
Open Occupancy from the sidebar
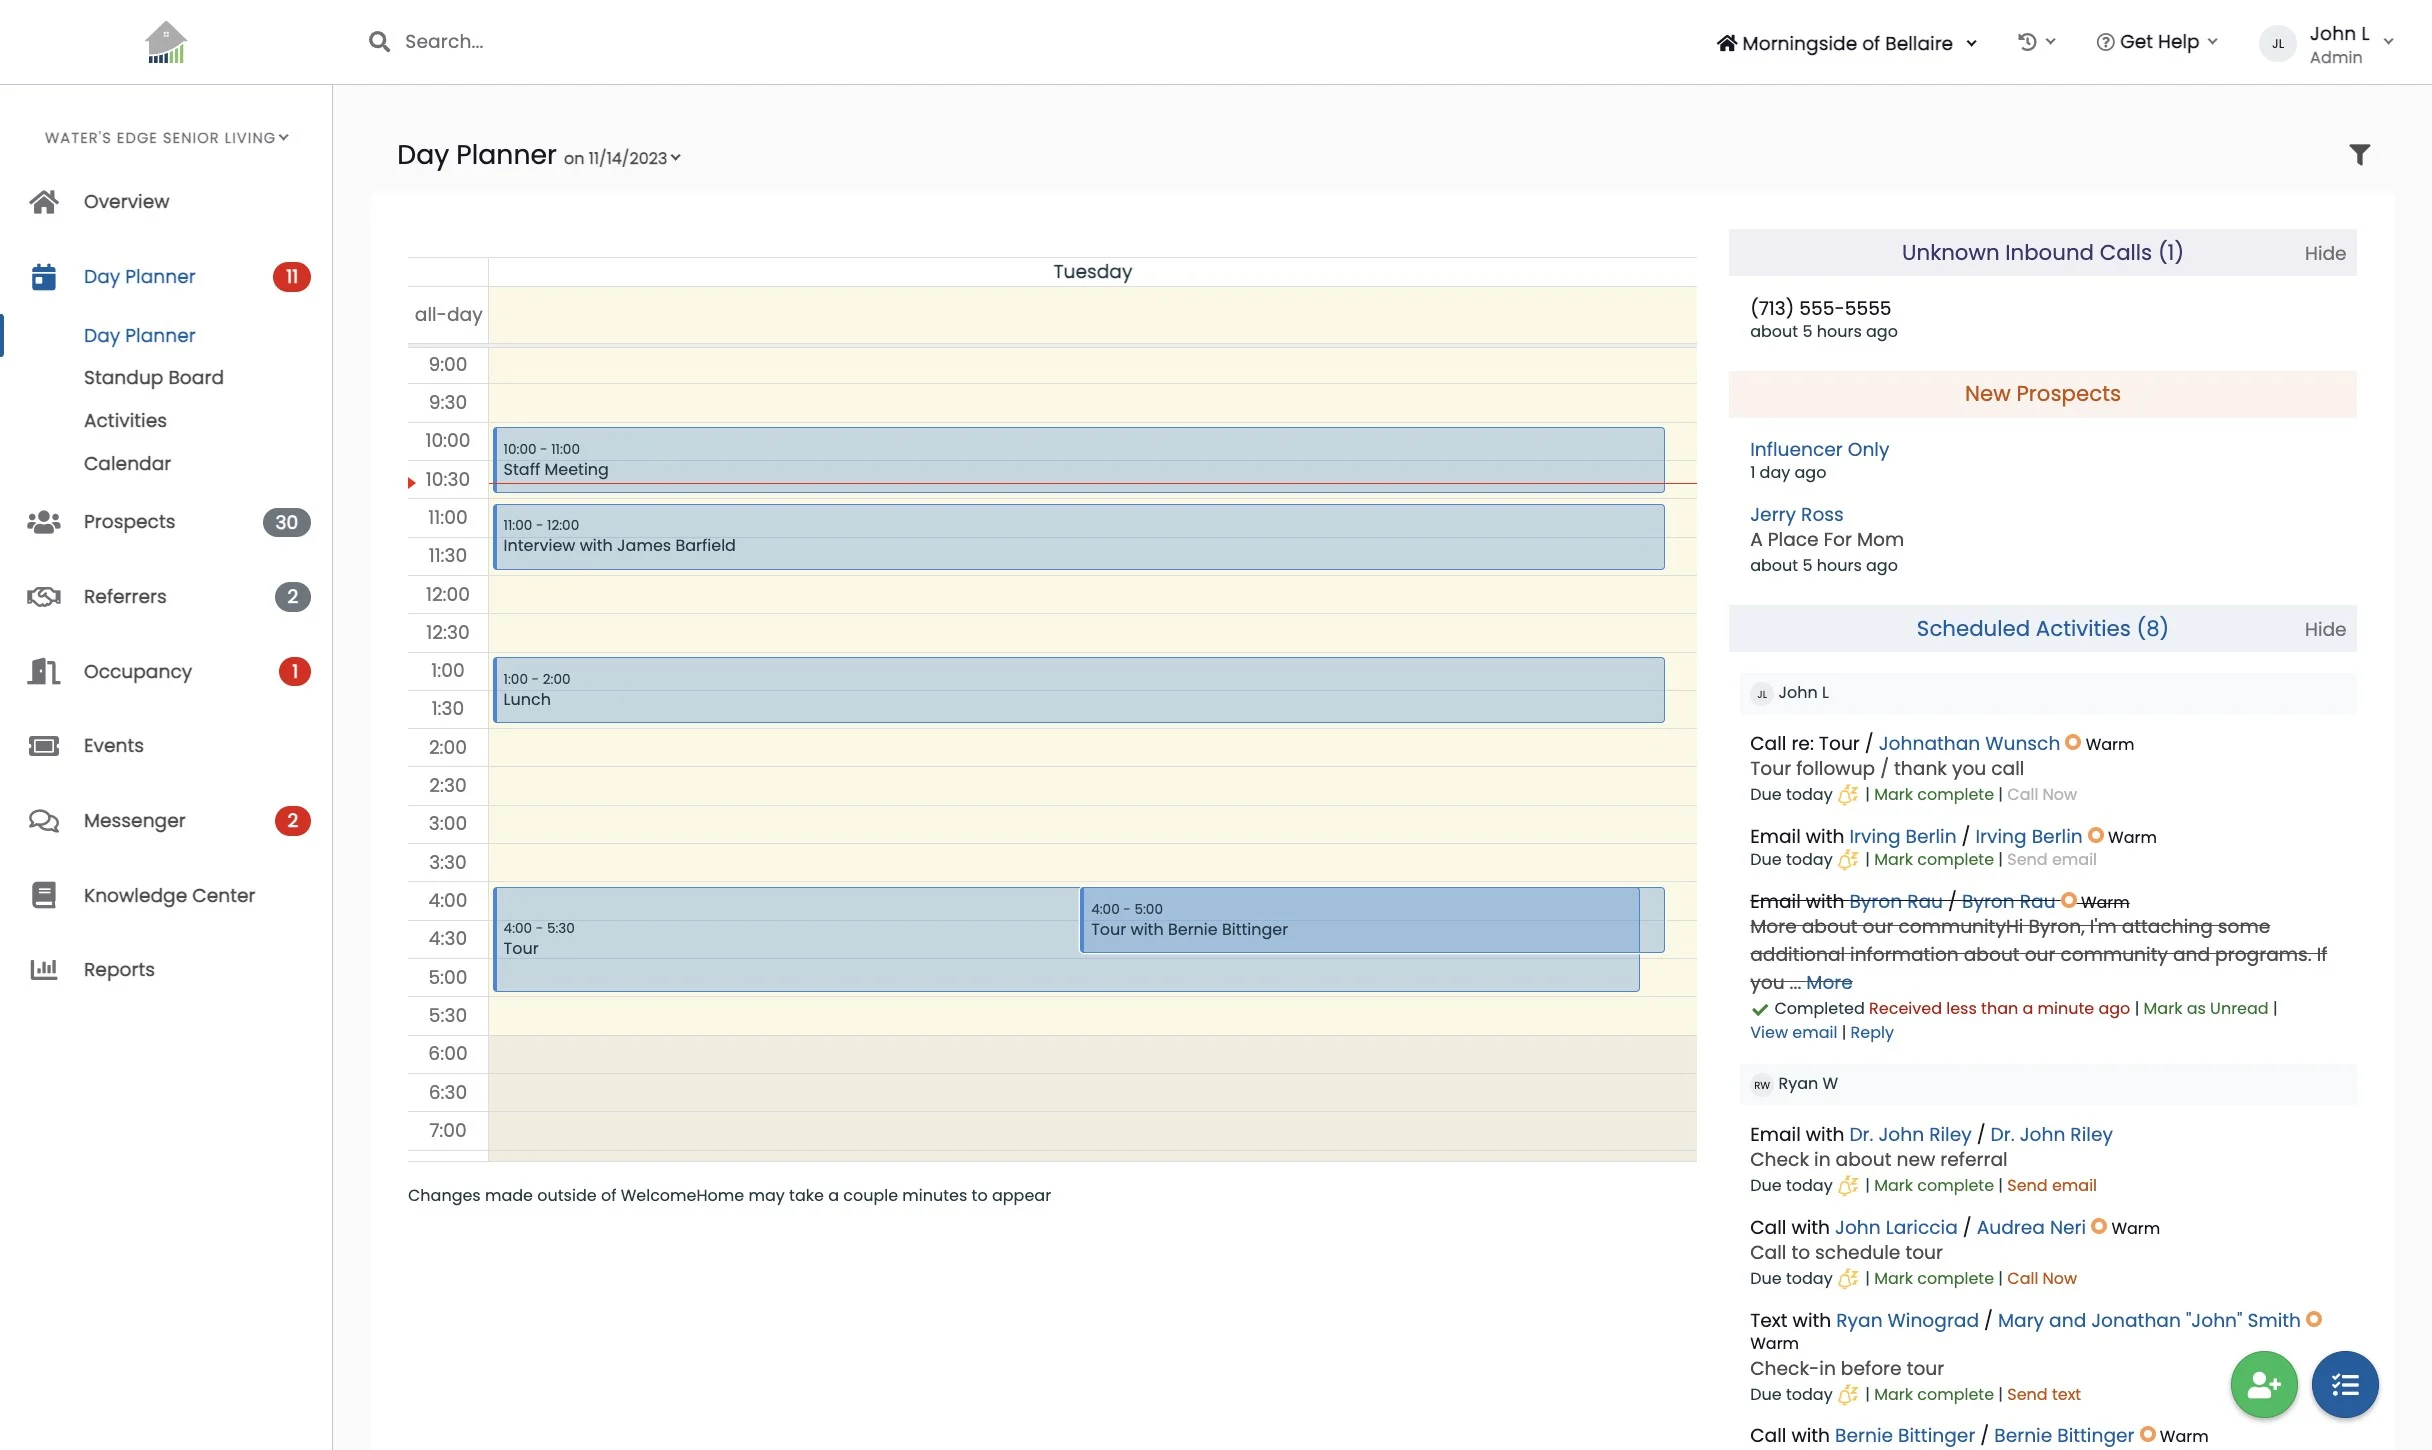tap(137, 672)
